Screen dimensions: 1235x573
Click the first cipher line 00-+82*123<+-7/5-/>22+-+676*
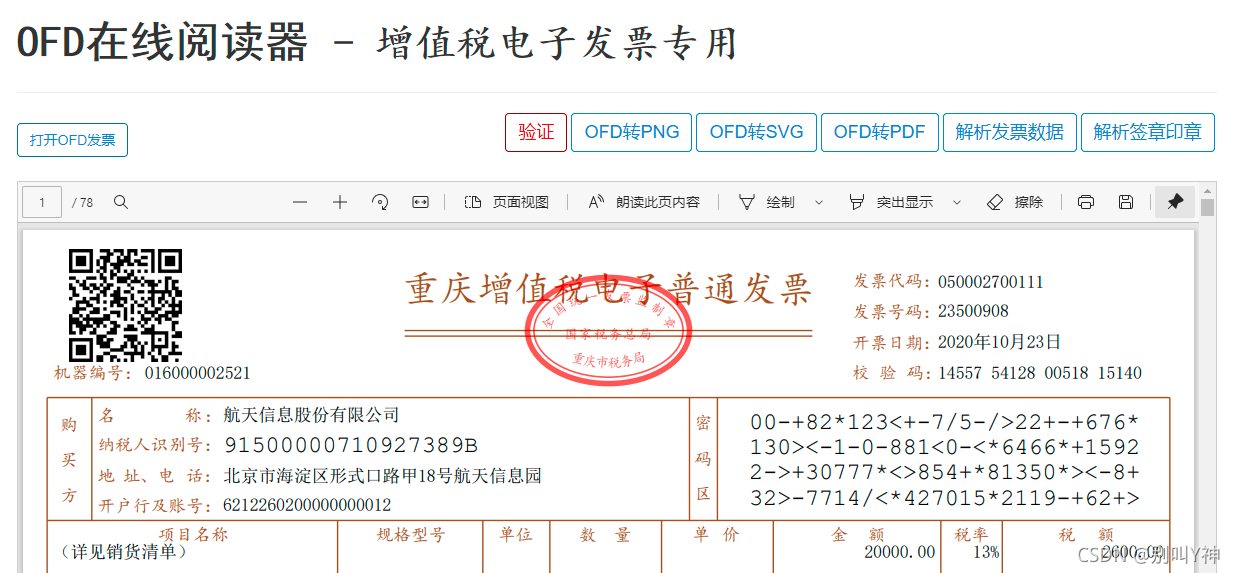coord(944,422)
